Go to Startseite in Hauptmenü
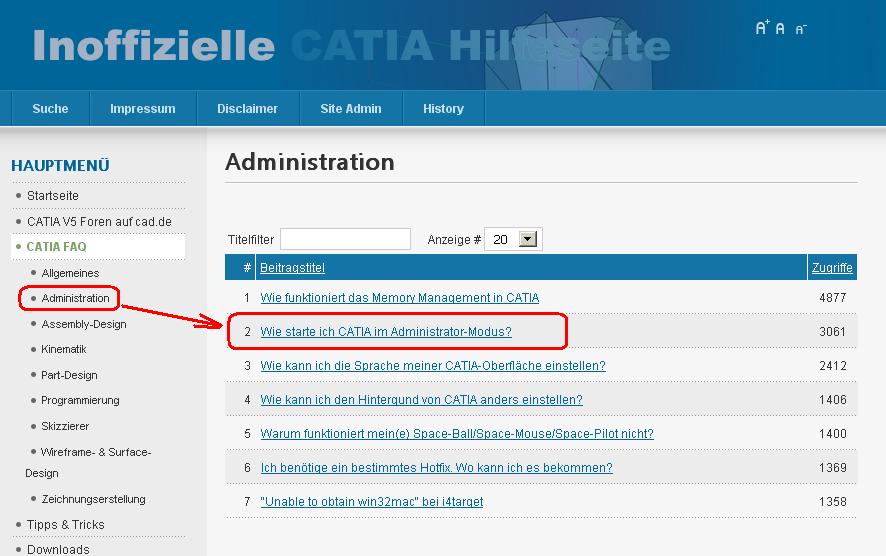The width and height of the screenshot is (886, 556). (x=53, y=196)
